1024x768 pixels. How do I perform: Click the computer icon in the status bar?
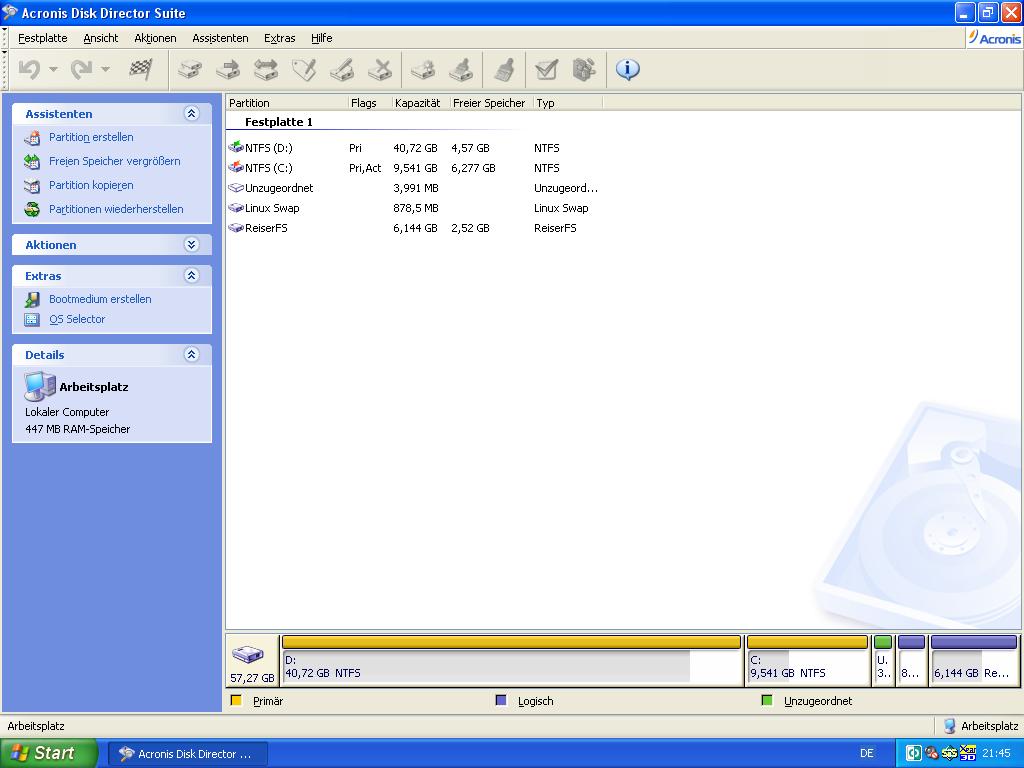pos(950,726)
